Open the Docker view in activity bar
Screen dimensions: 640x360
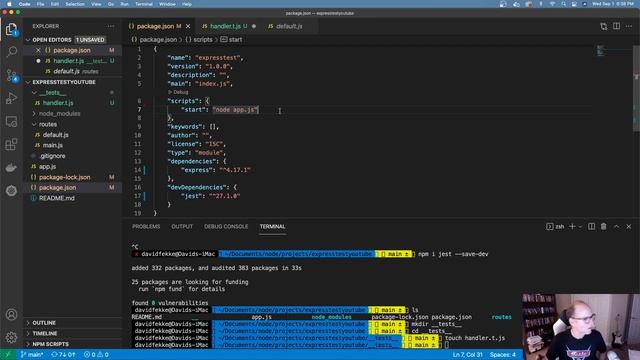click(11, 167)
